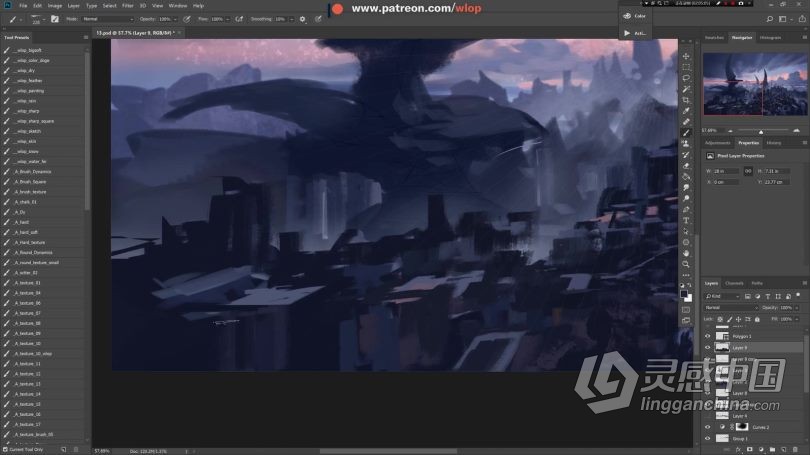
Task: Select the Eraser tool
Action: coord(686,166)
